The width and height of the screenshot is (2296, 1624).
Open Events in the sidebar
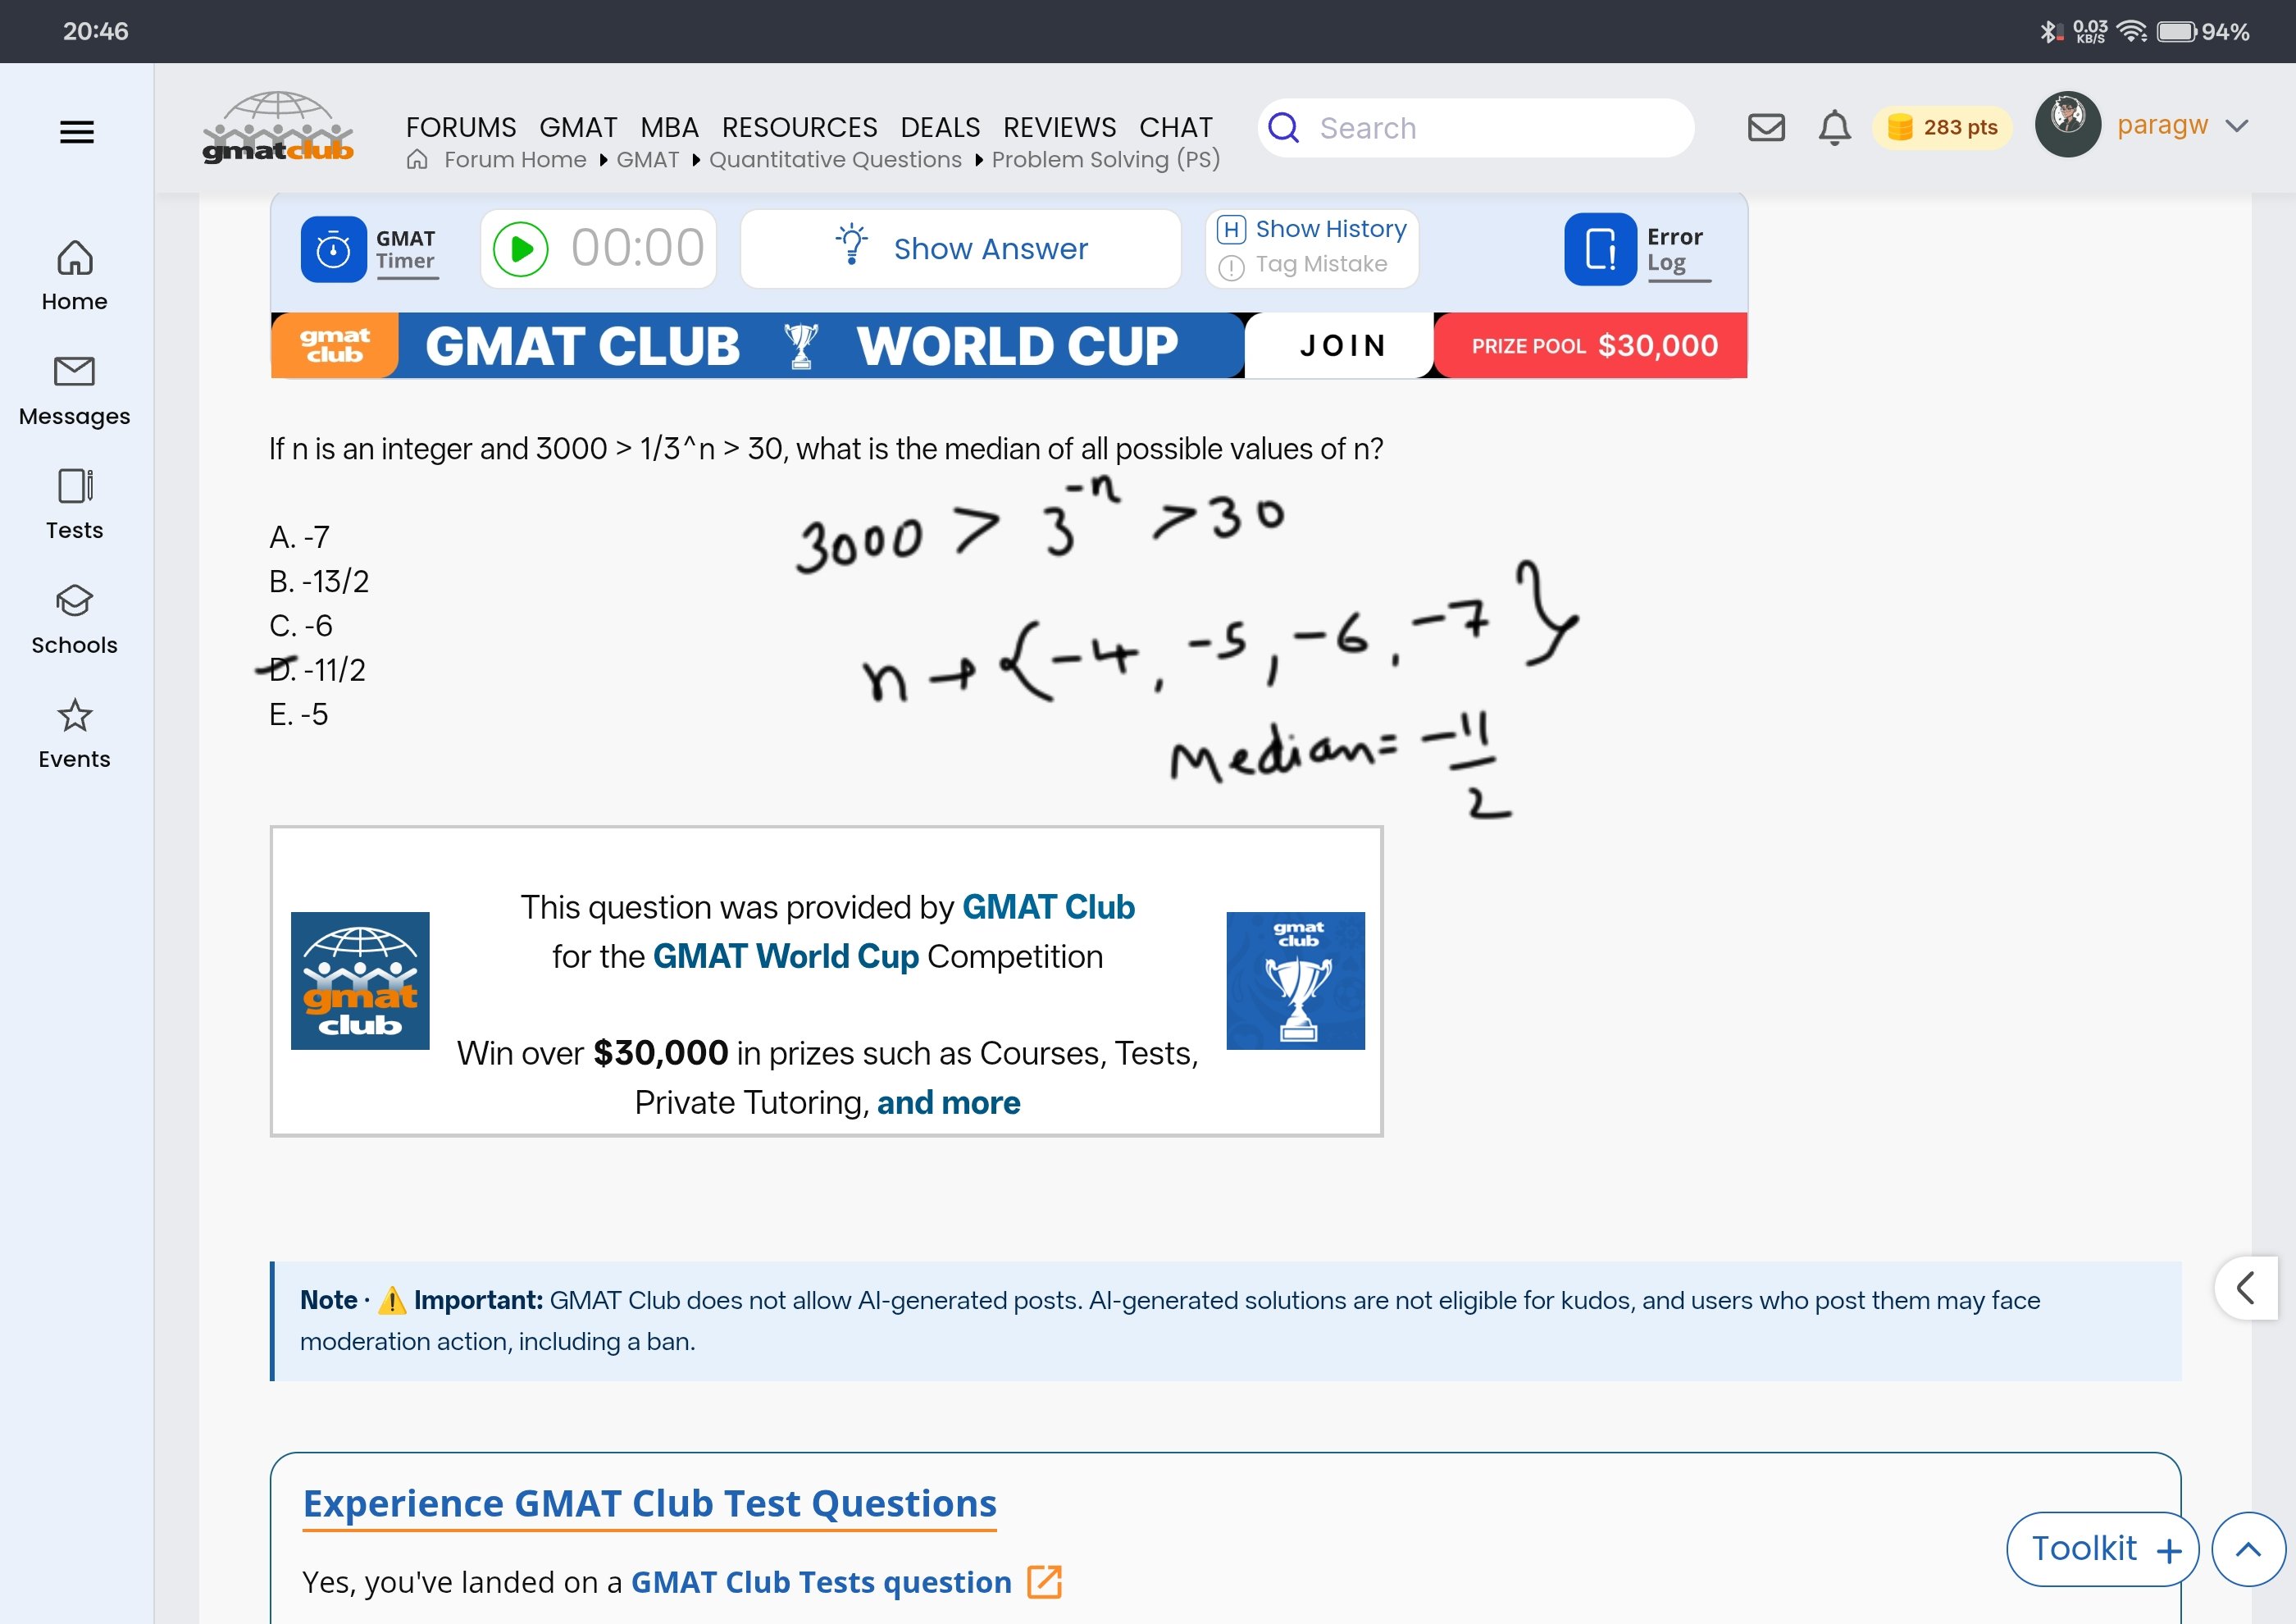pyautogui.click(x=75, y=734)
